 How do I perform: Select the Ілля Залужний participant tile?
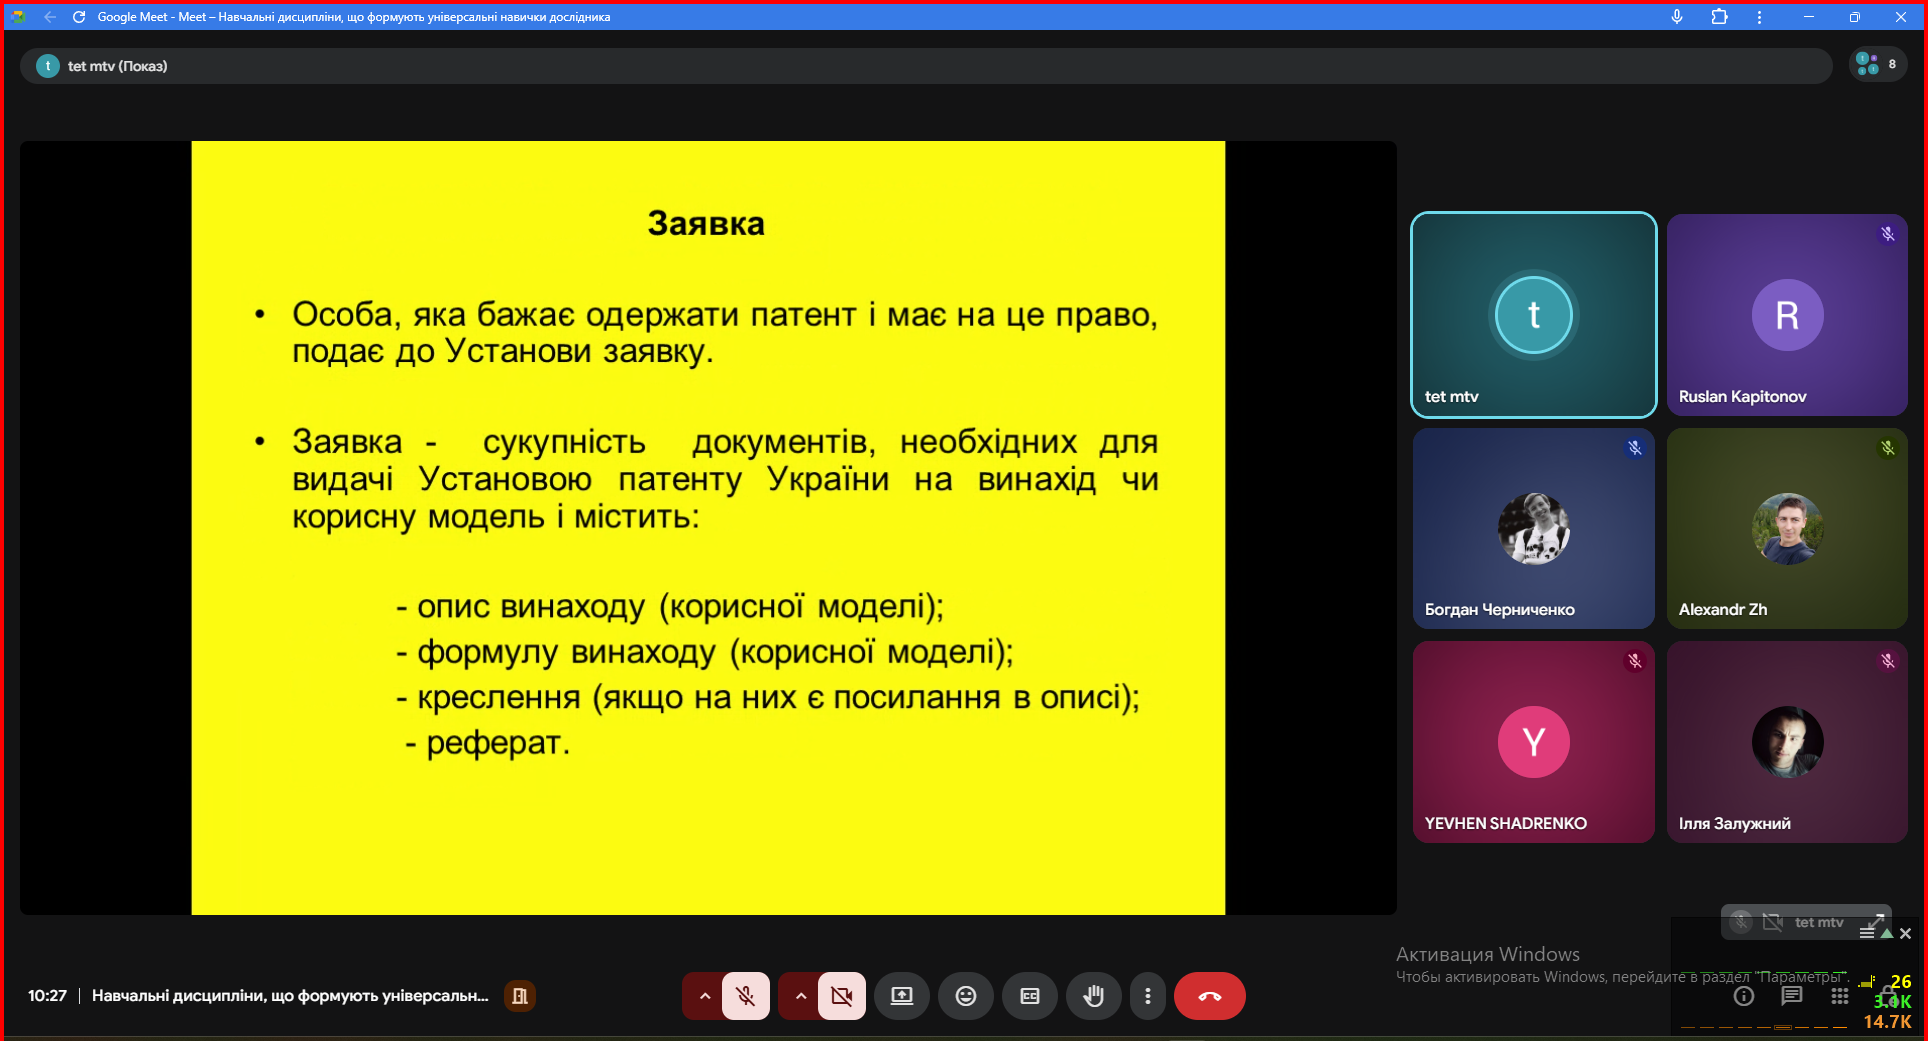point(1787,742)
